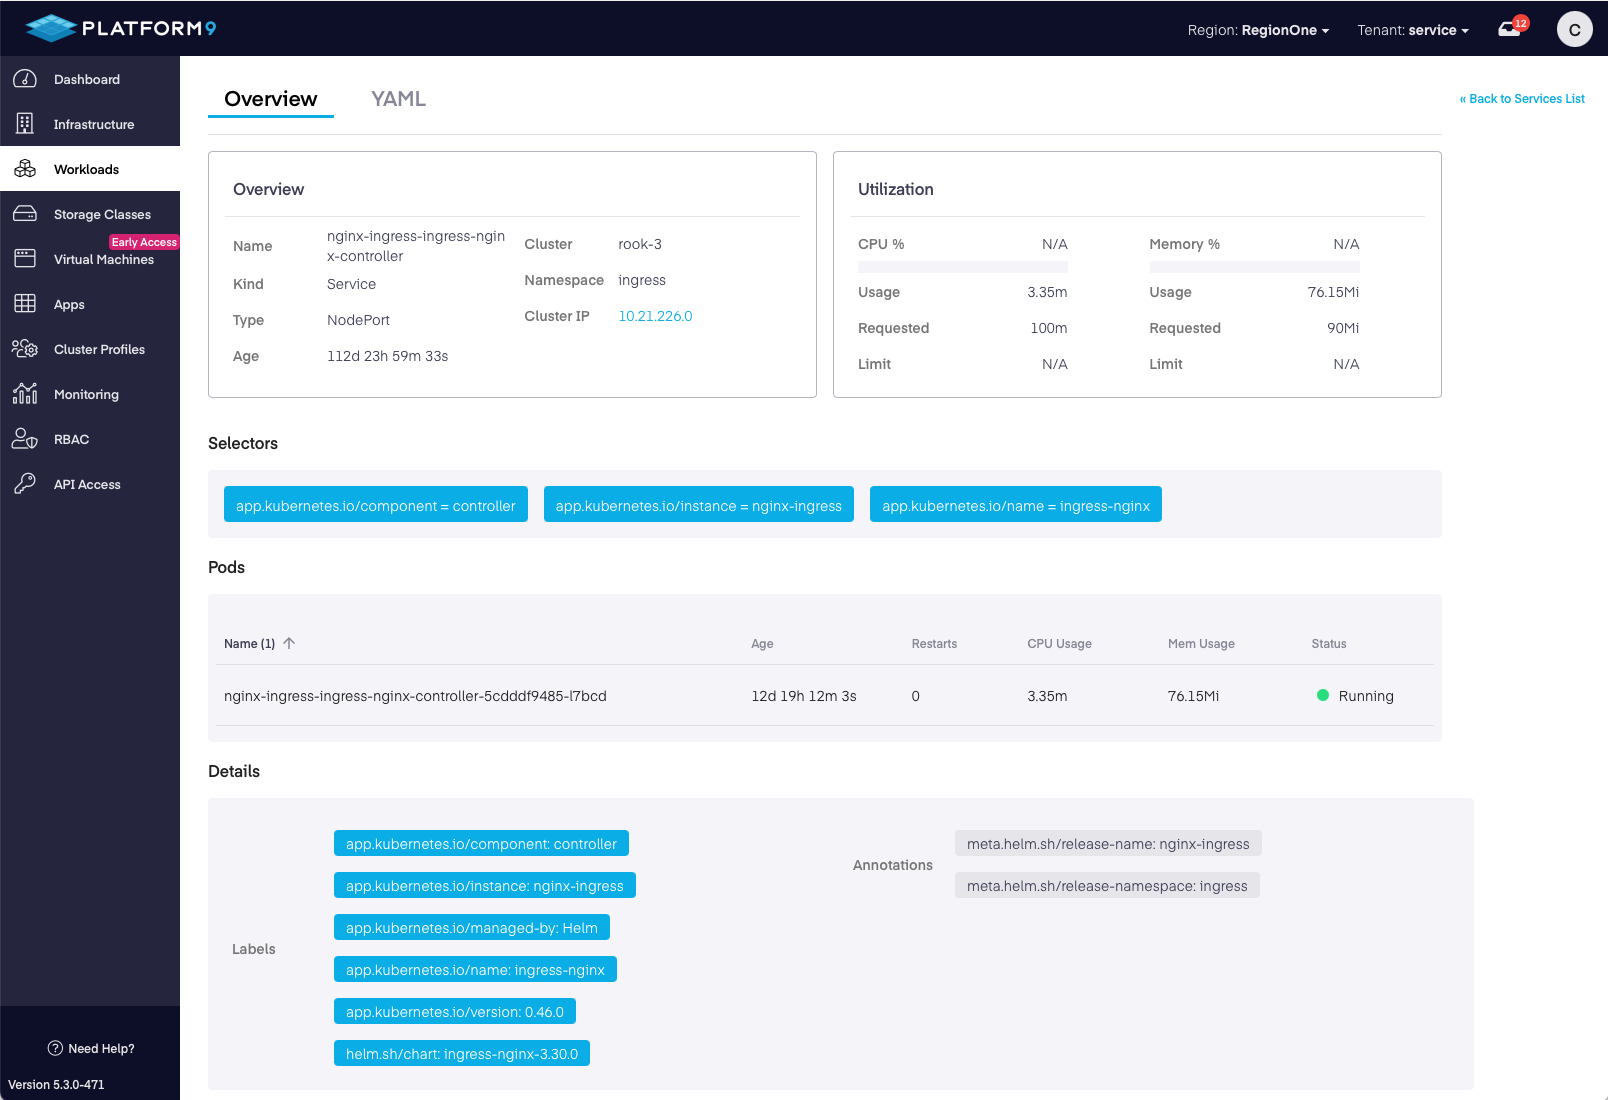Click the Cluster Profiles gears icon

click(x=25, y=349)
